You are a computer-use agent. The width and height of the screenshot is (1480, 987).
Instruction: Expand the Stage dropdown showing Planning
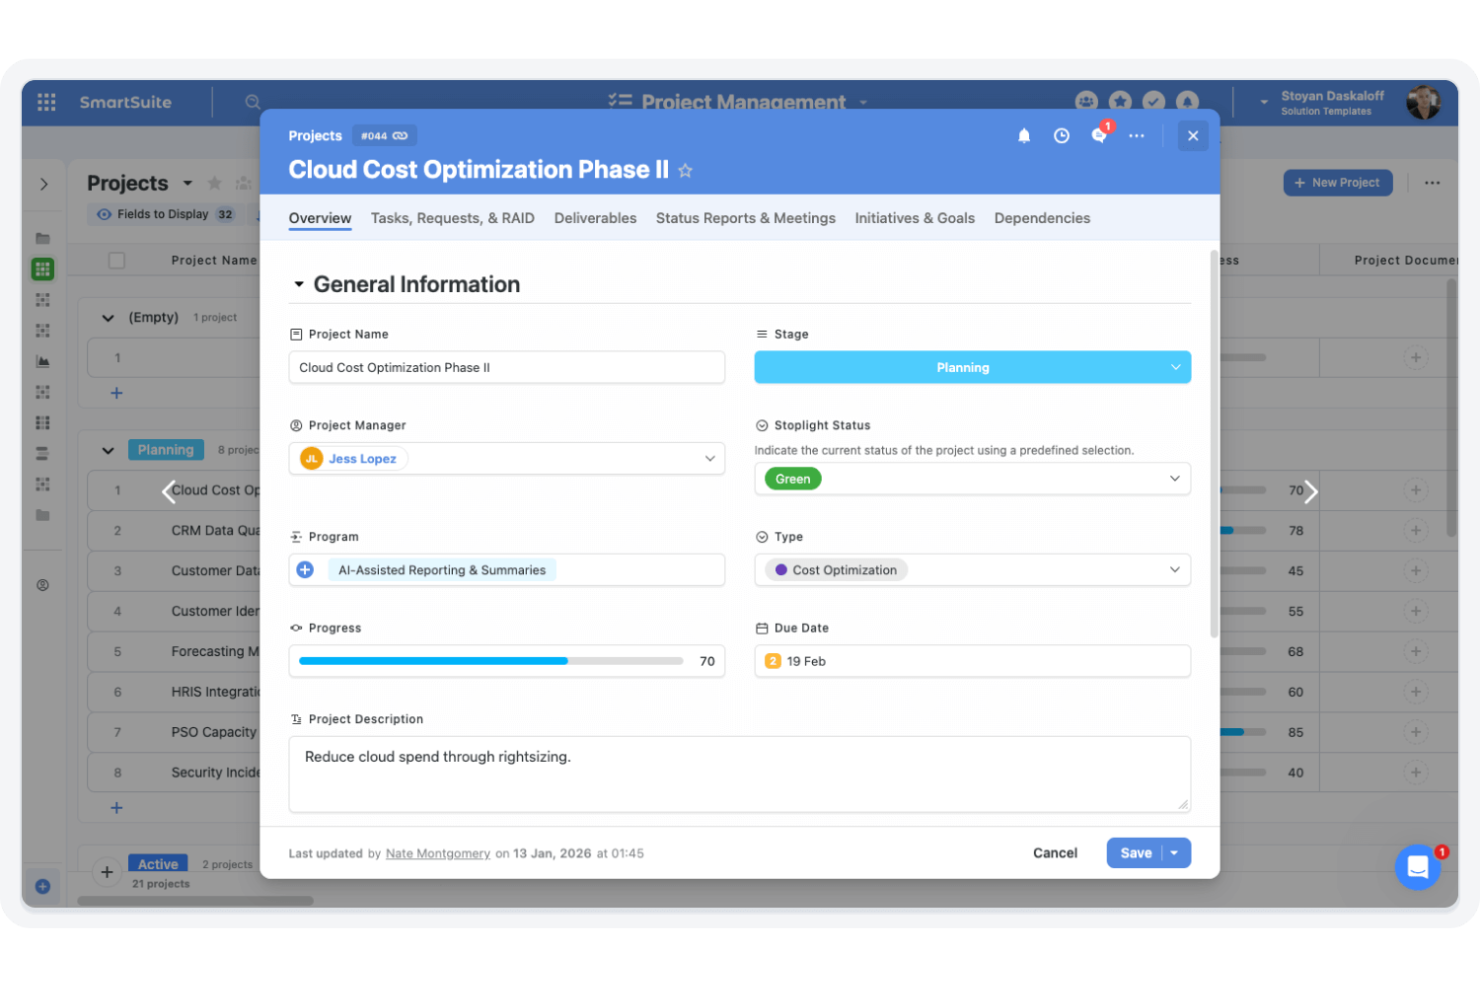click(x=1176, y=367)
